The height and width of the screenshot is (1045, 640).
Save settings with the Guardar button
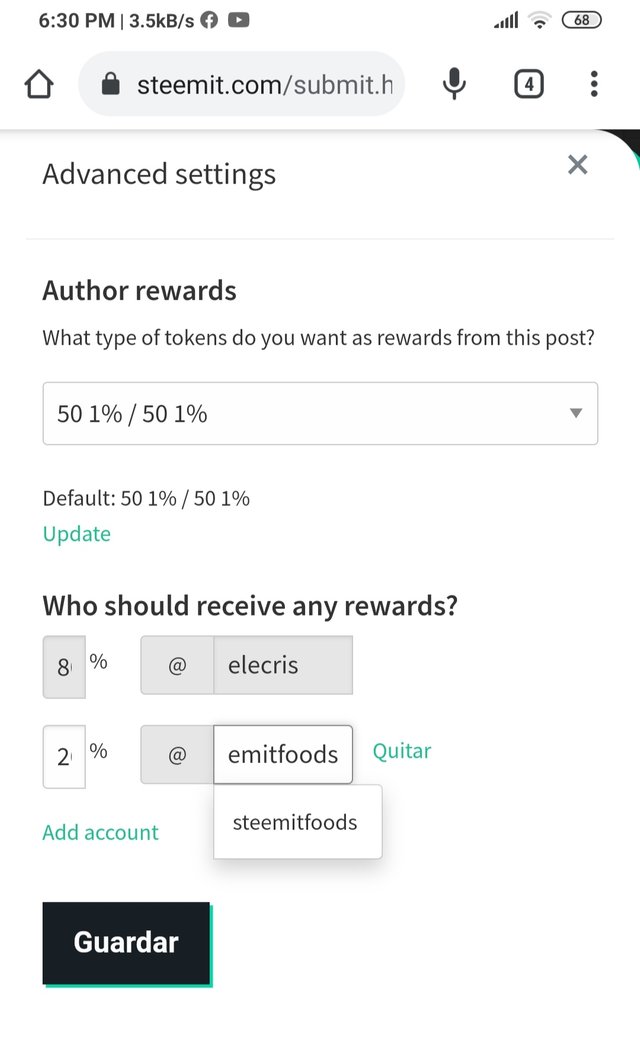point(127,942)
